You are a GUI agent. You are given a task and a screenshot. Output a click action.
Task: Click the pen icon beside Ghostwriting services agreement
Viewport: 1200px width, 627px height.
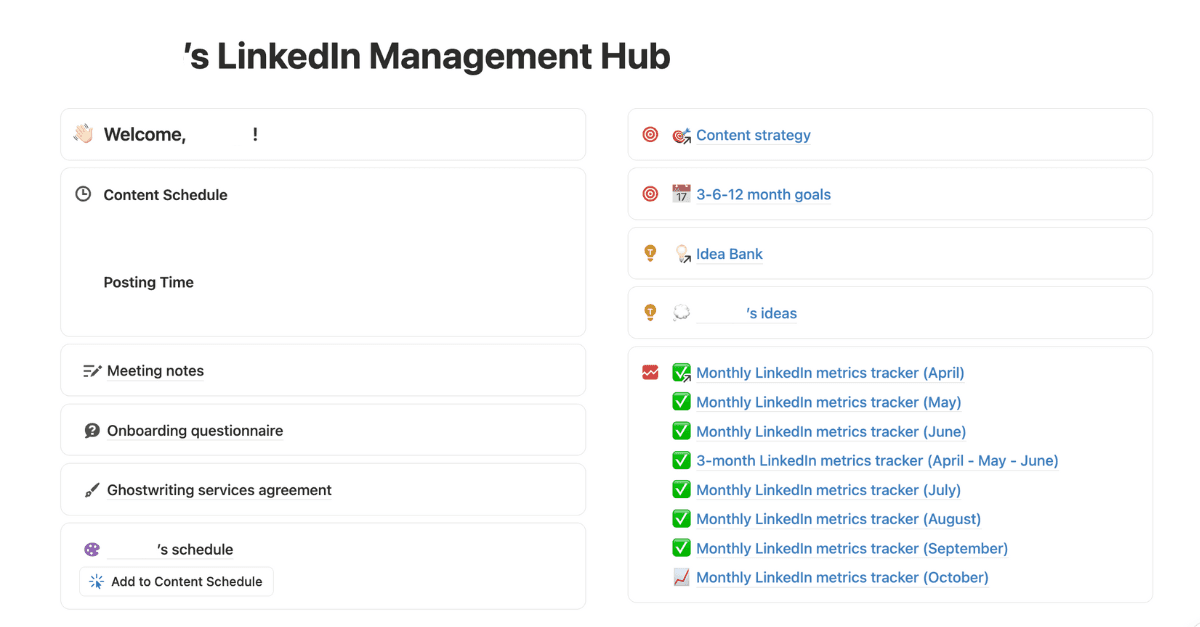pyautogui.click(x=92, y=490)
